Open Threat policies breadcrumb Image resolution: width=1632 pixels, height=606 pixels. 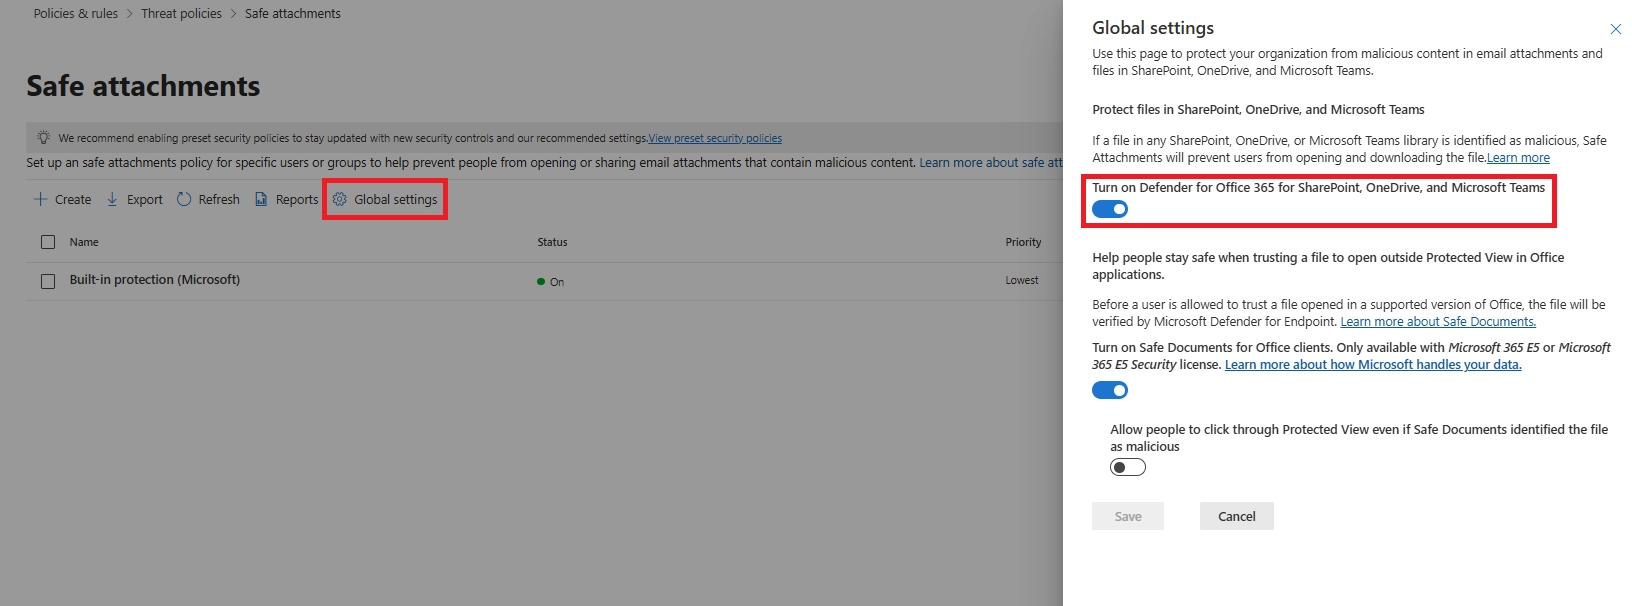181,13
